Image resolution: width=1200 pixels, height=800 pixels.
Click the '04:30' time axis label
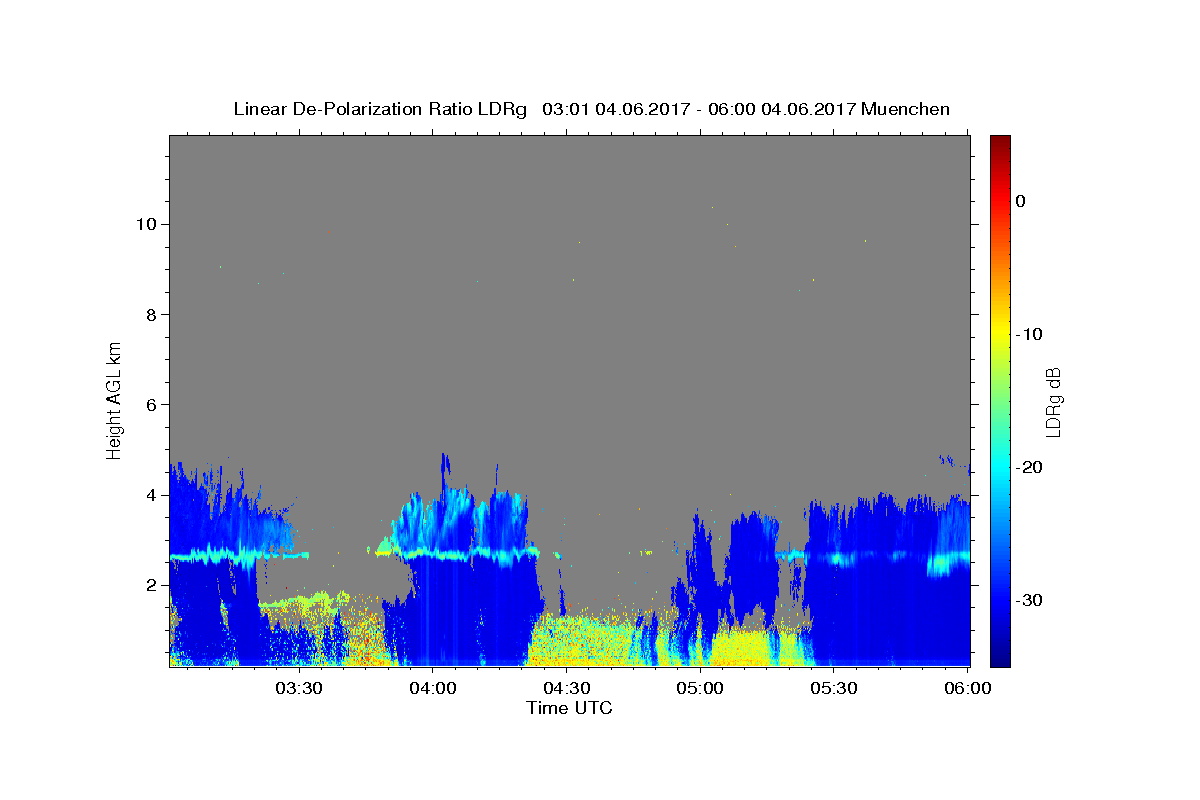click(x=566, y=688)
